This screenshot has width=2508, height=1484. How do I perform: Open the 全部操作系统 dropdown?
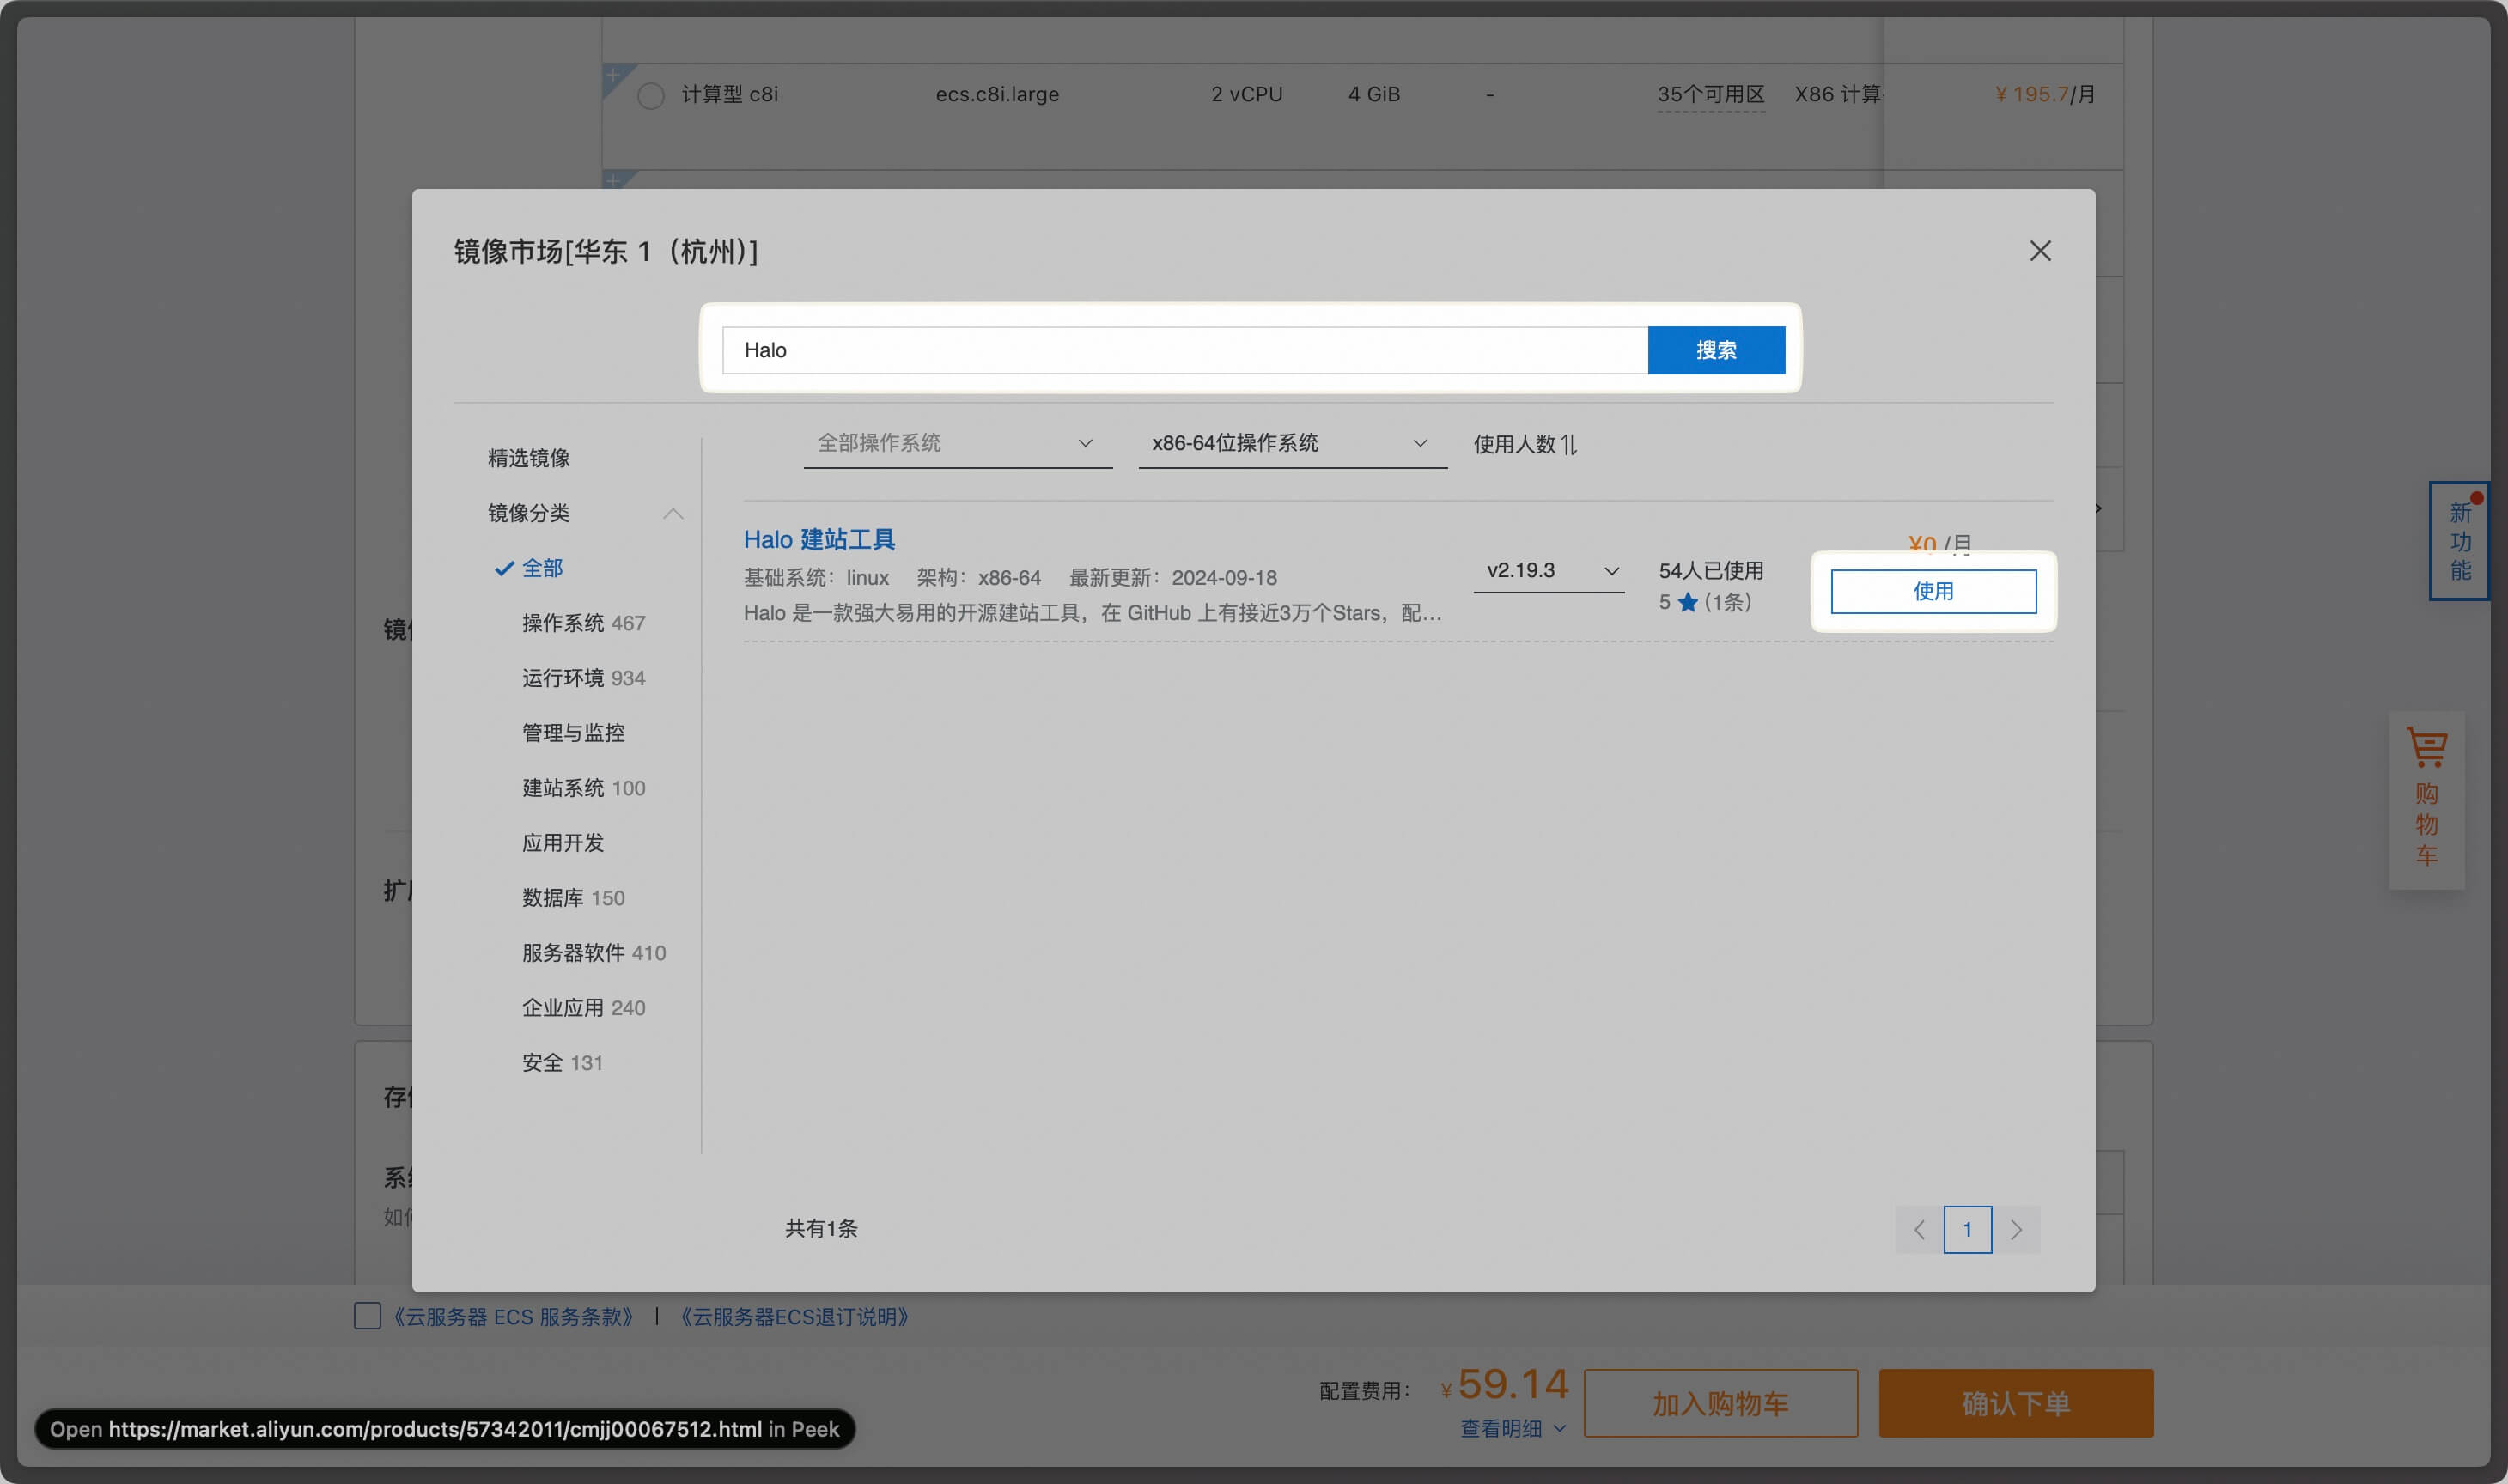click(x=956, y=444)
